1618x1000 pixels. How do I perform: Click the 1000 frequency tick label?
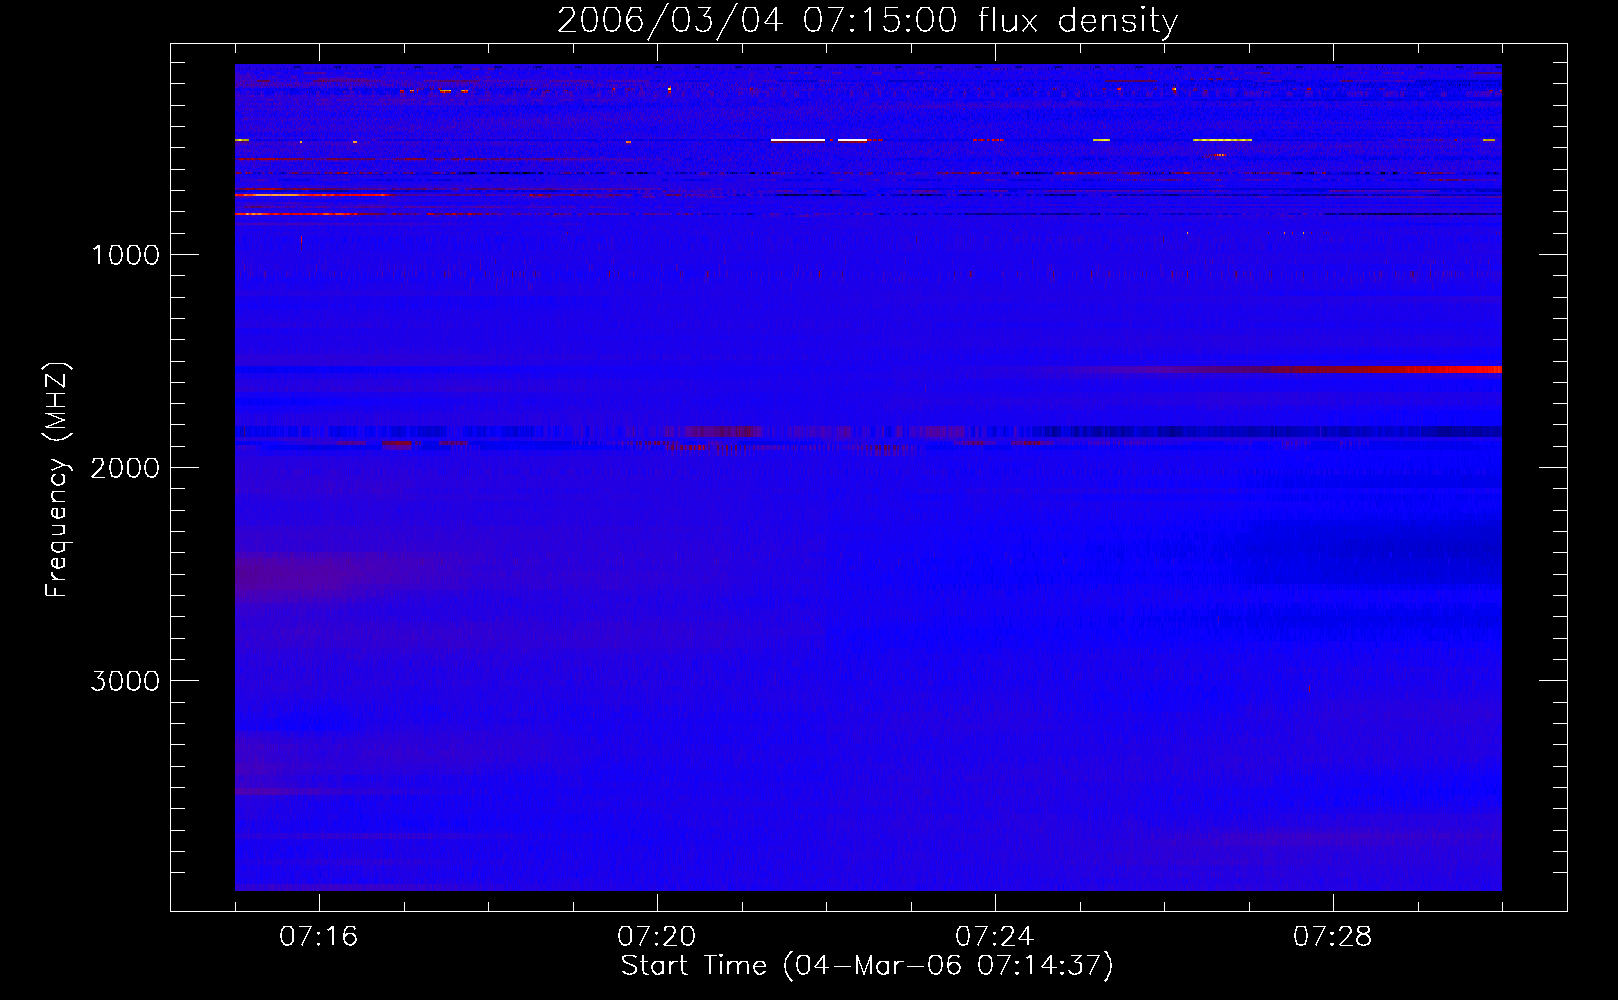point(125,255)
